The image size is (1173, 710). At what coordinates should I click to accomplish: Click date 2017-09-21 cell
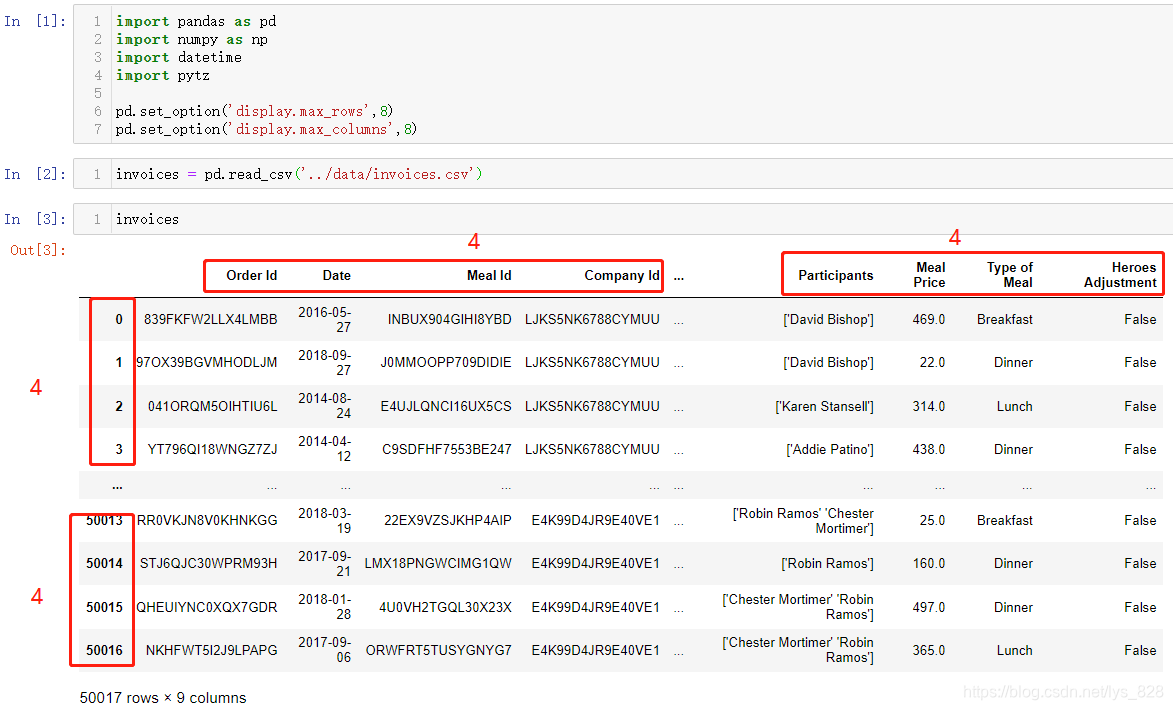click(x=325, y=563)
